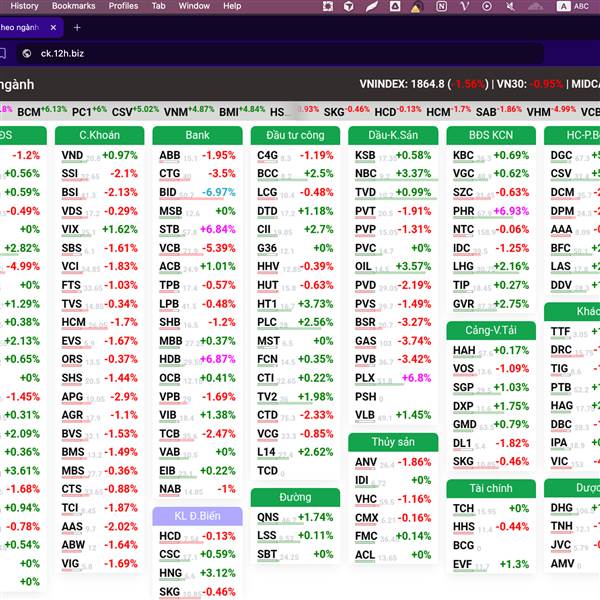
Task: Click SAB in the top ticker strip
Action: tap(499, 111)
